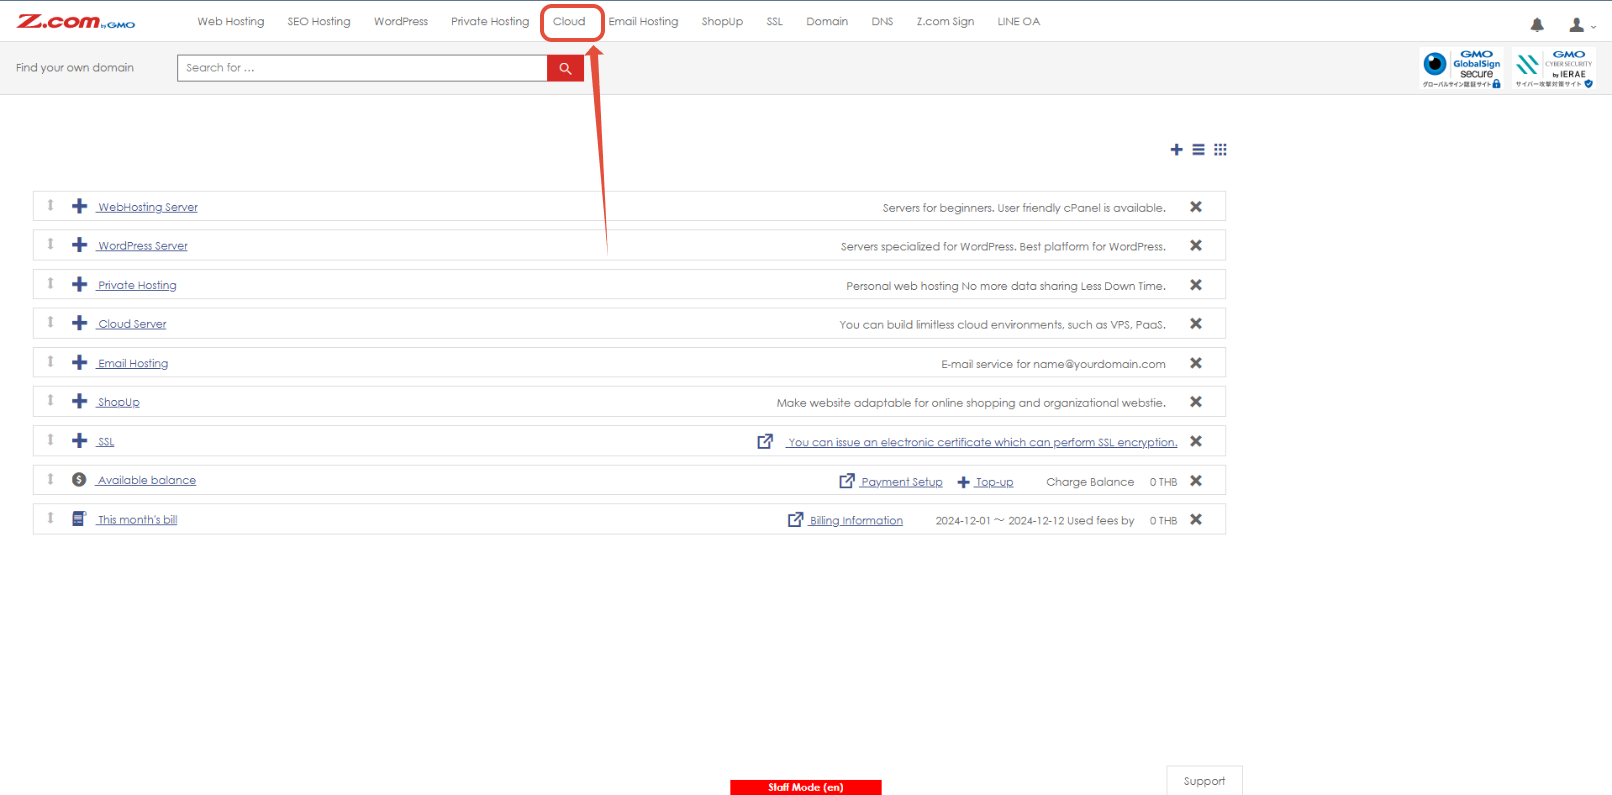
Task: Open the Private Hosting list link
Action: click(x=137, y=285)
